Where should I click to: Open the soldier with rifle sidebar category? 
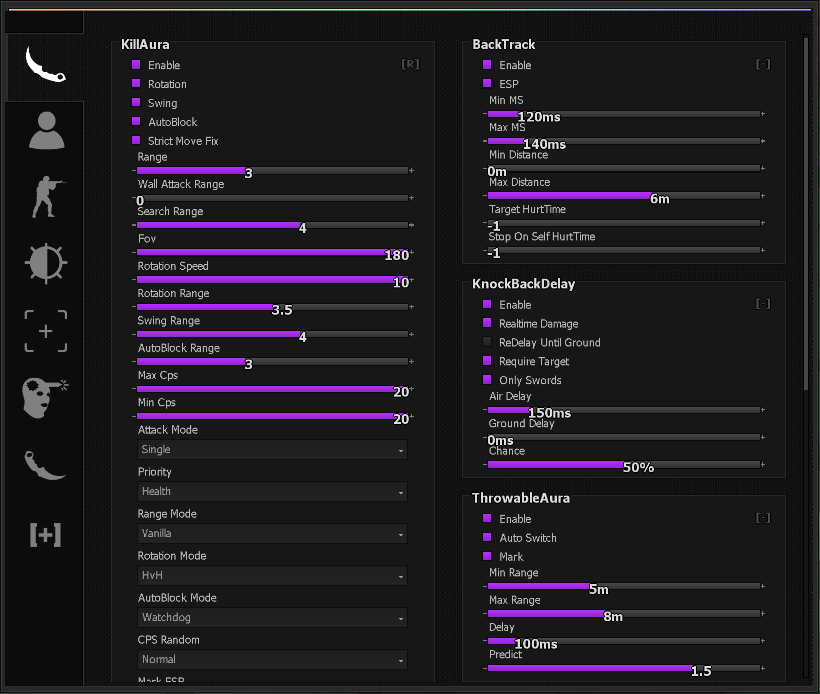(x=47, y=197)
